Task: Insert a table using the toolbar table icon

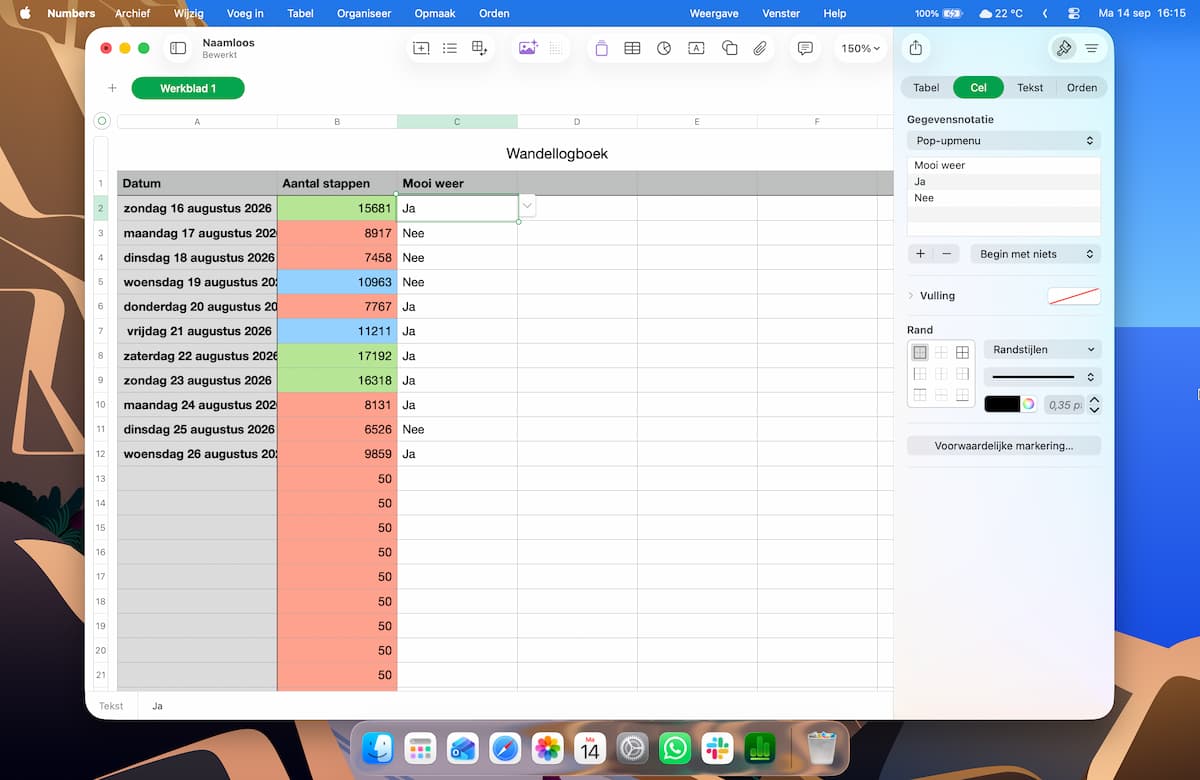Action: [x=632, y=48]
